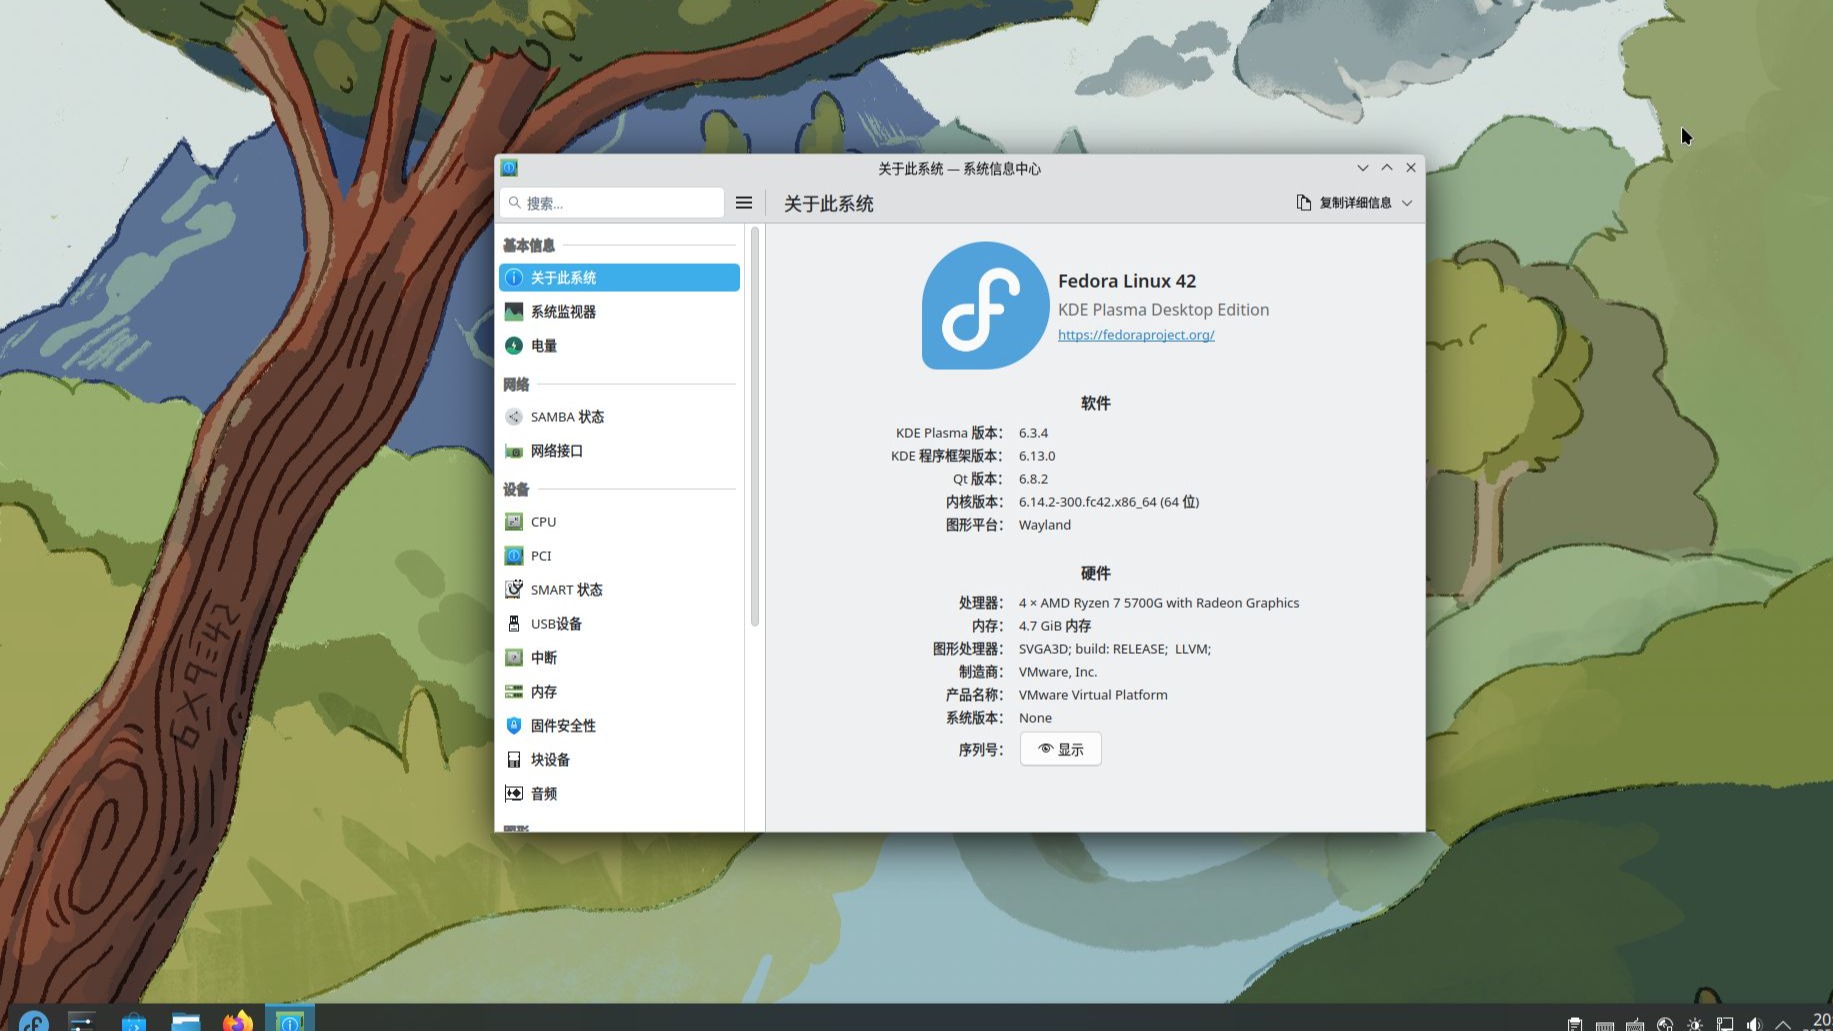This screenshot has height=1031, width=1833.
Task: Click the SVGA3D graphics processor text
Action: point(1115,649)
